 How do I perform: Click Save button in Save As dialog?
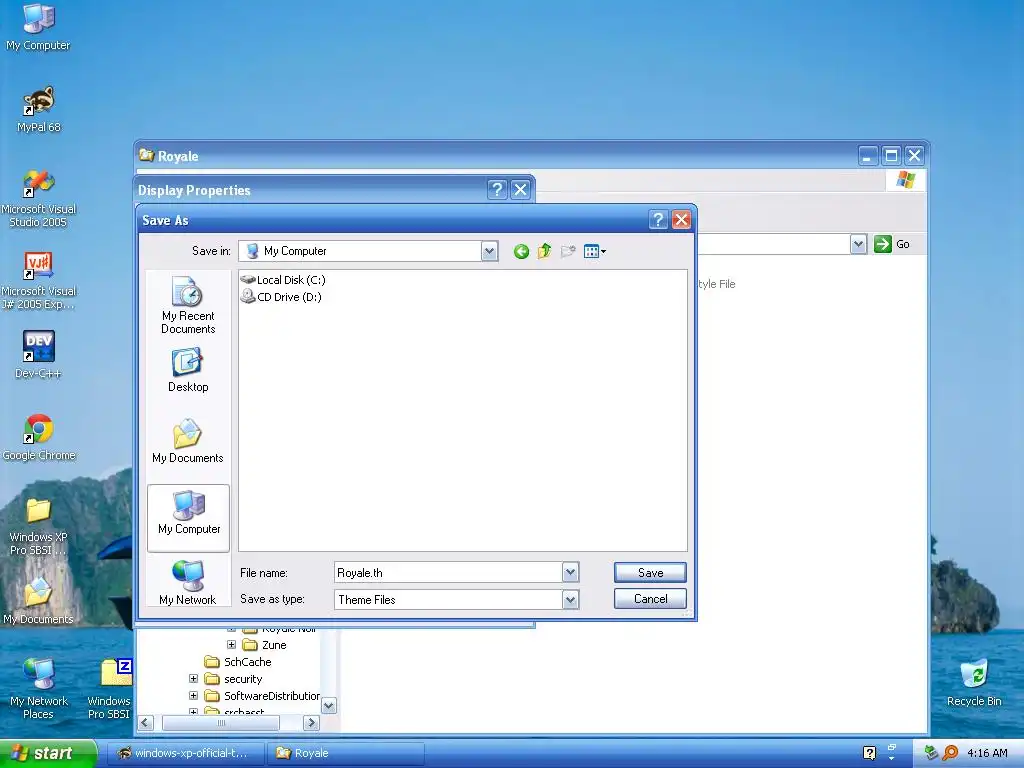(650, 573)
